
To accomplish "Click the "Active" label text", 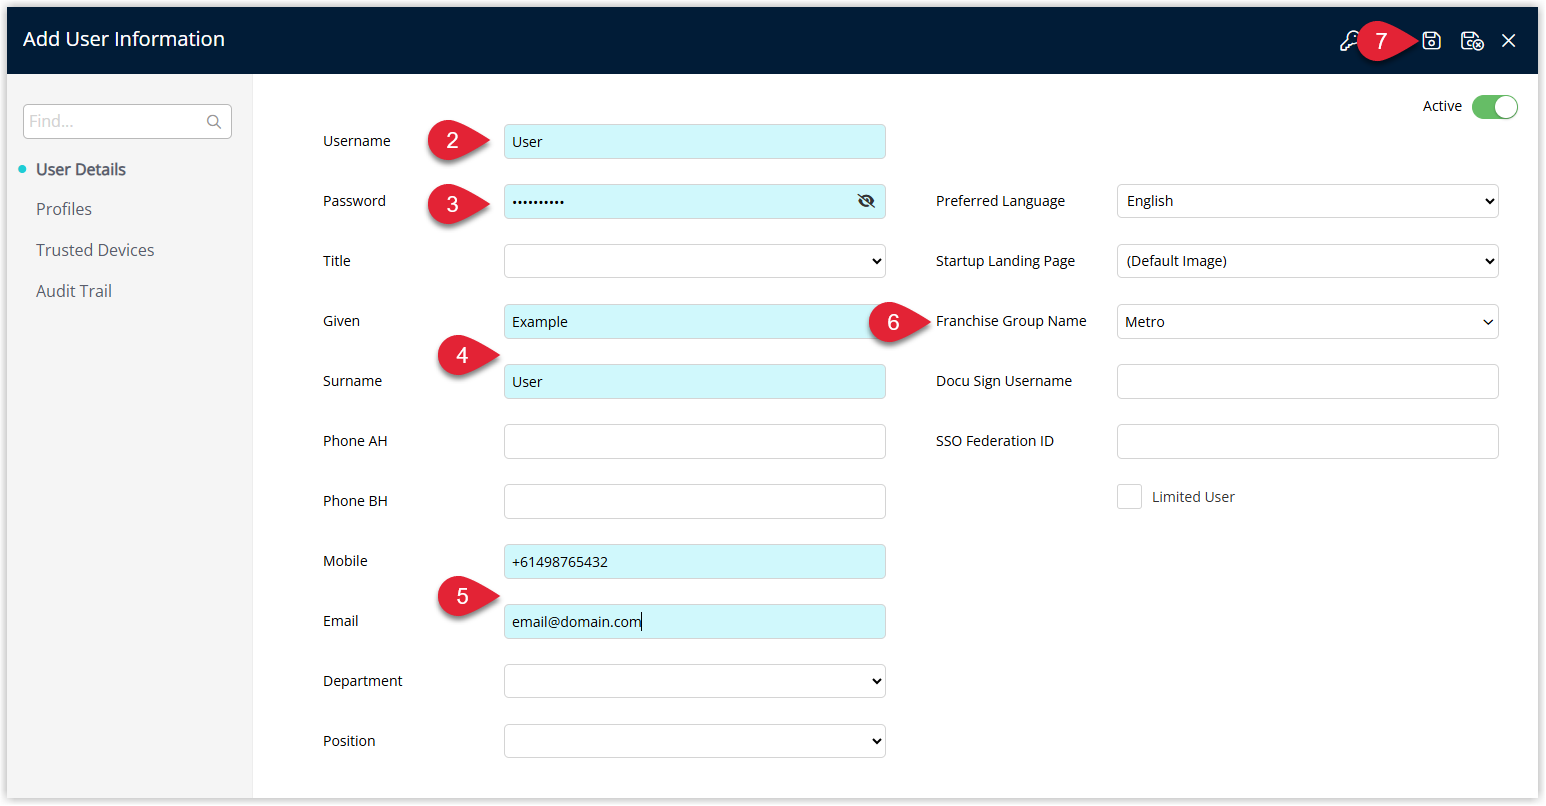I will [x=1442, y=106].
